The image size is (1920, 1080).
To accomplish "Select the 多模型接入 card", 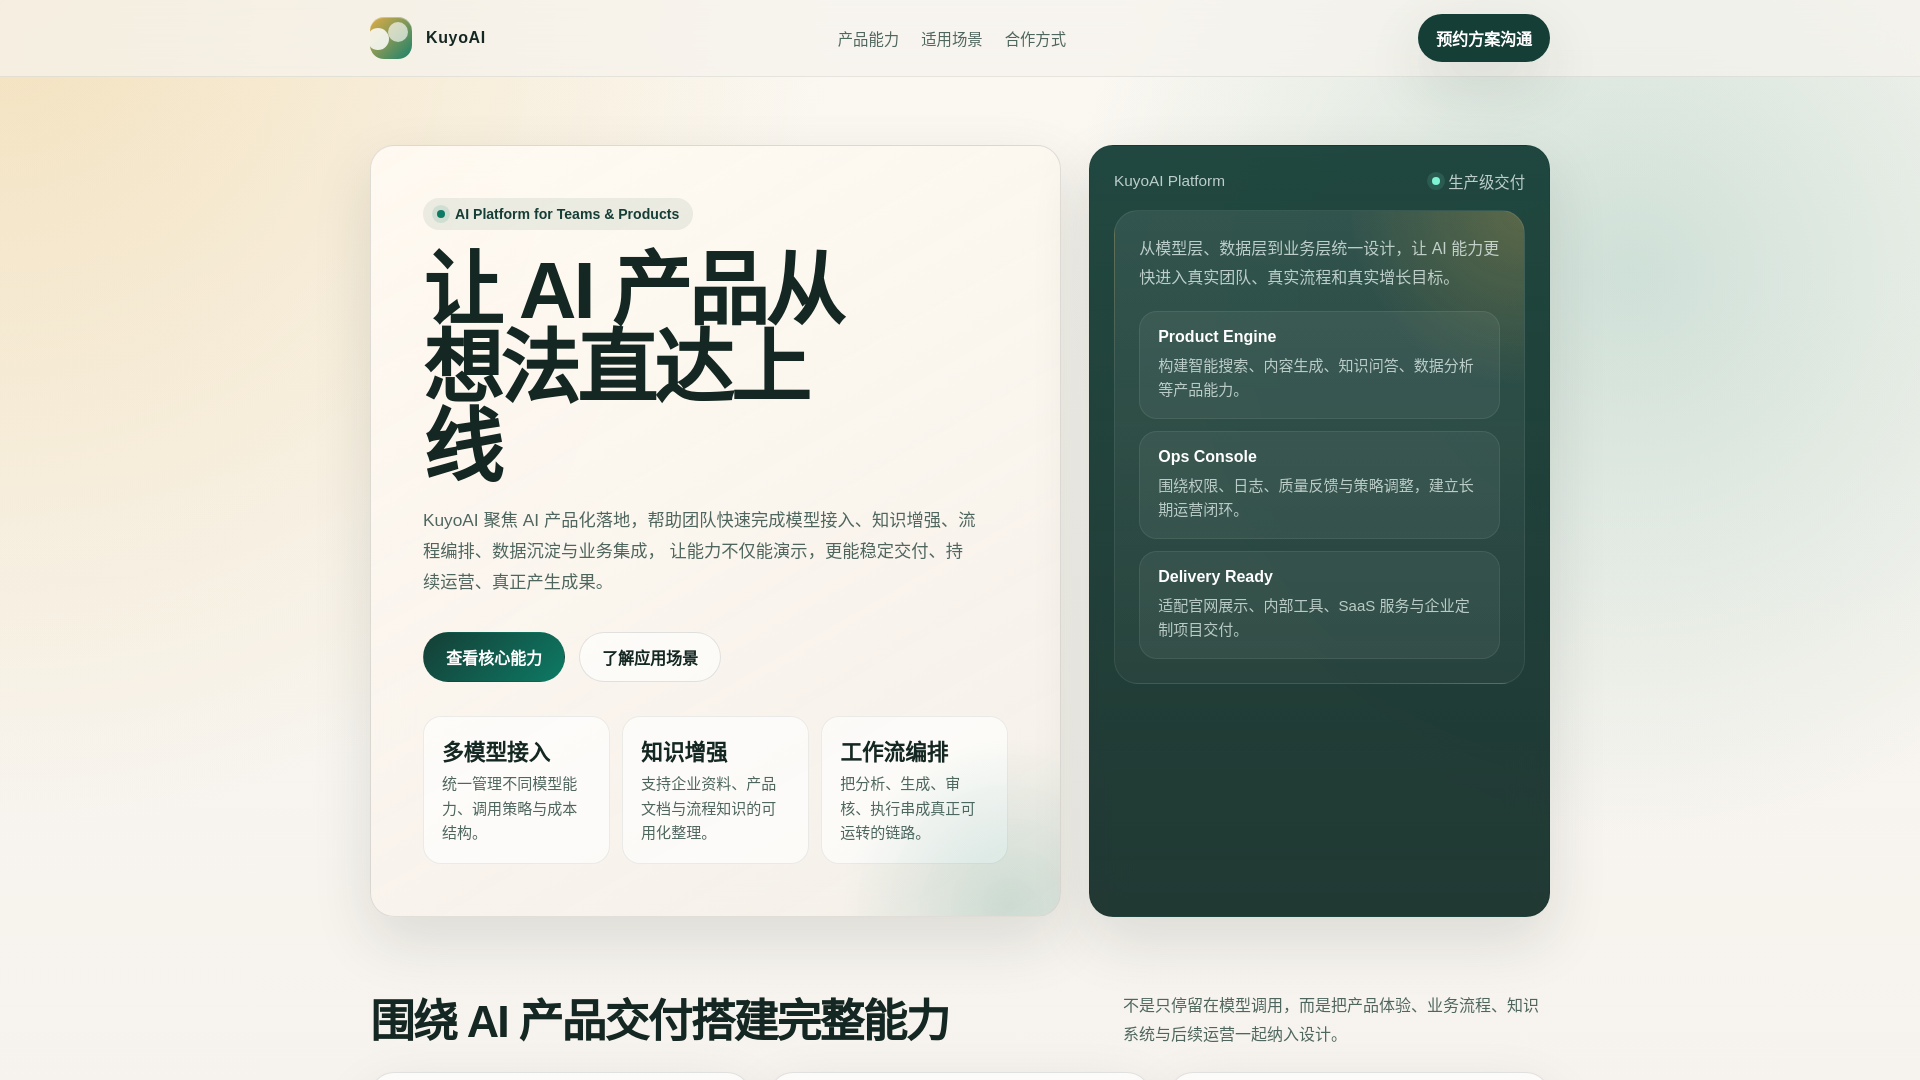I will tap(516, 790).
